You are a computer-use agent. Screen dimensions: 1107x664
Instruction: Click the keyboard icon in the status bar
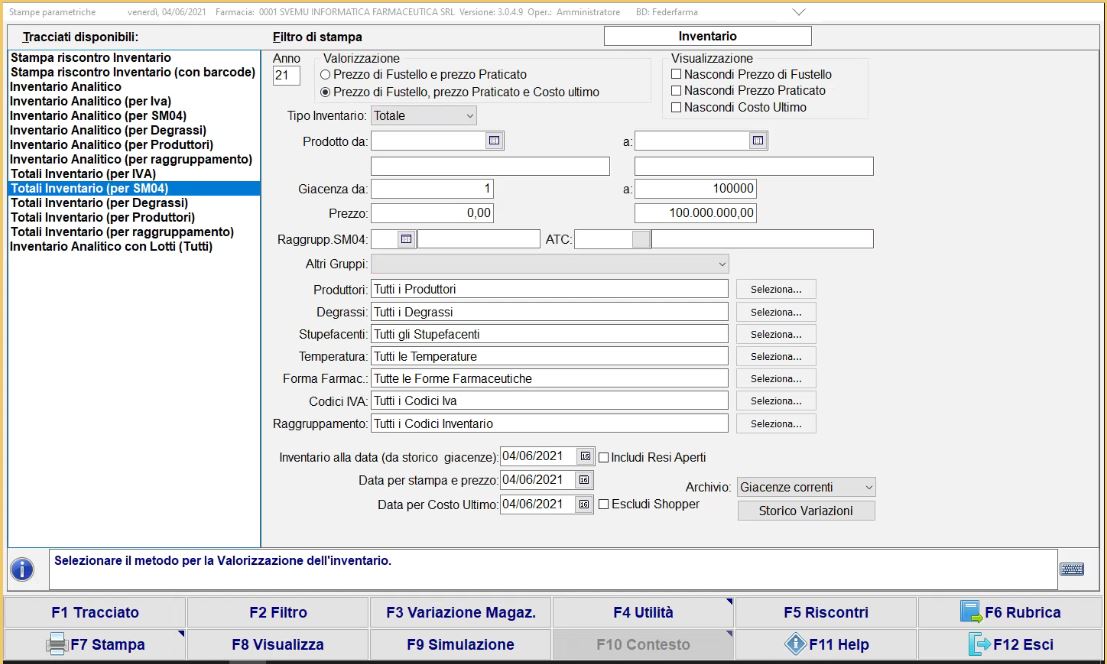click(x=1071, y=569)
